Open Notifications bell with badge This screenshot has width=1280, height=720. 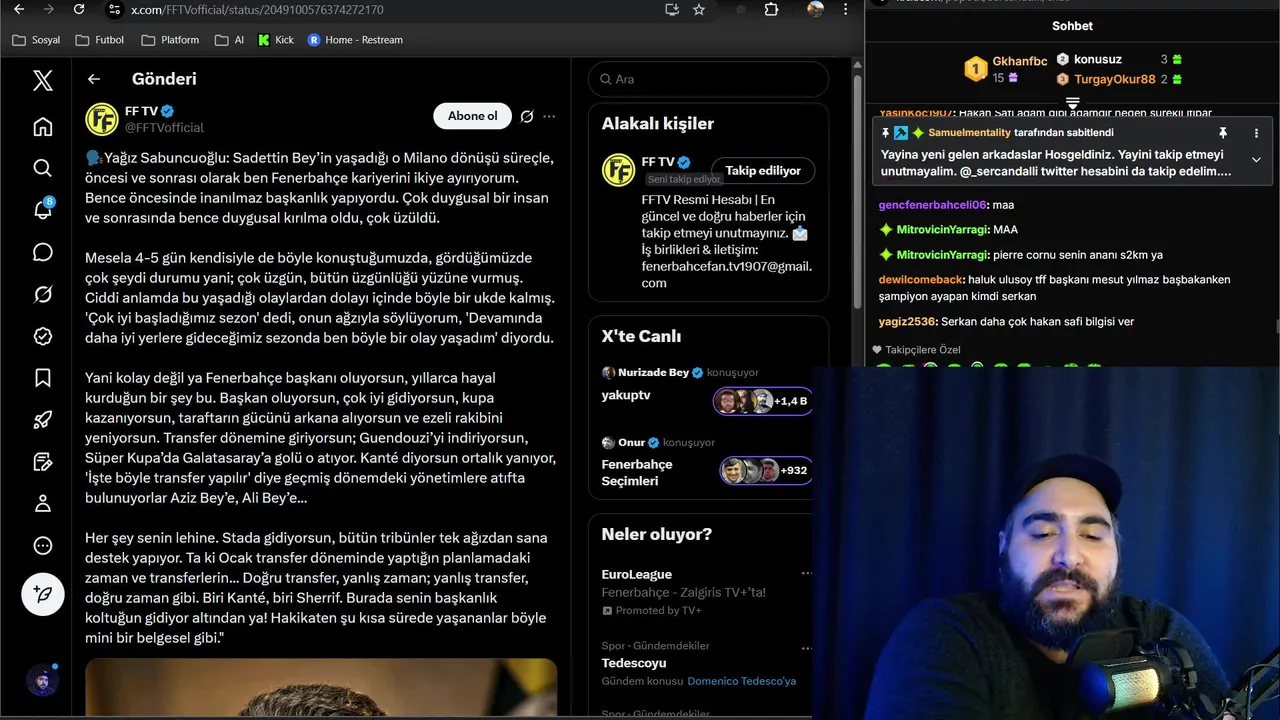(42, 209)
